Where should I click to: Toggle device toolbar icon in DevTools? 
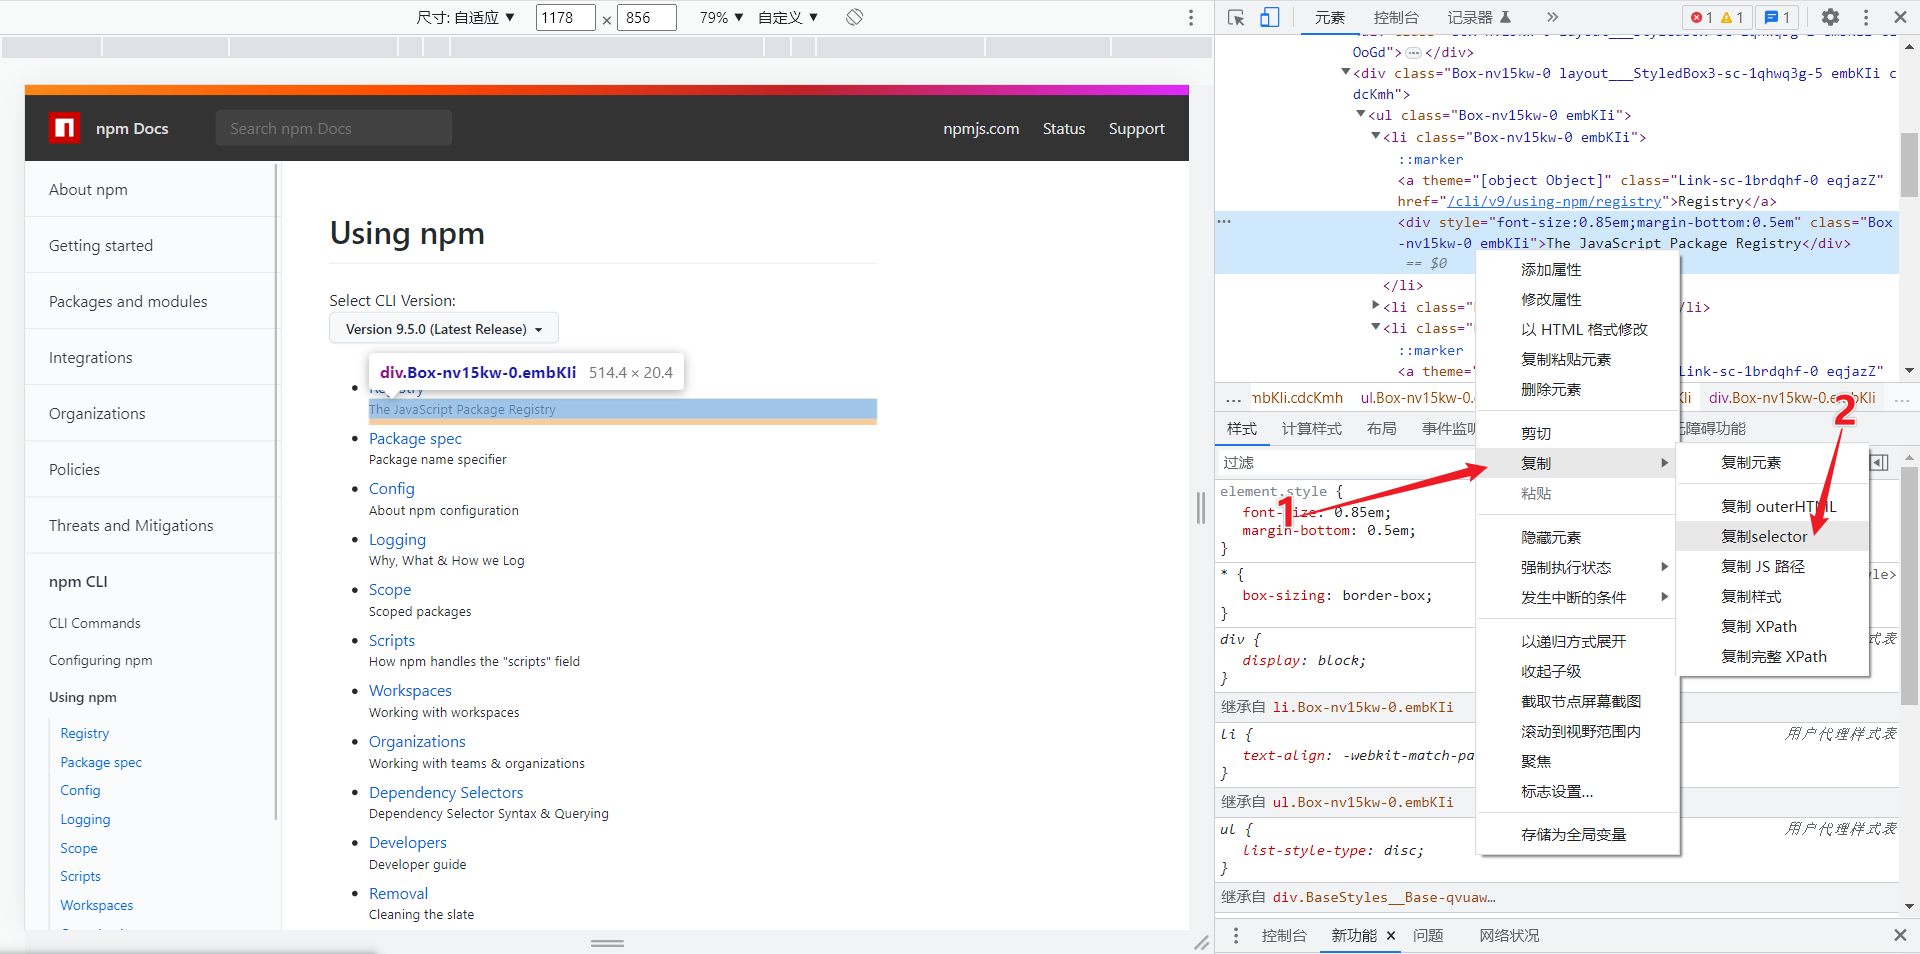click(x=1269, y=17)
